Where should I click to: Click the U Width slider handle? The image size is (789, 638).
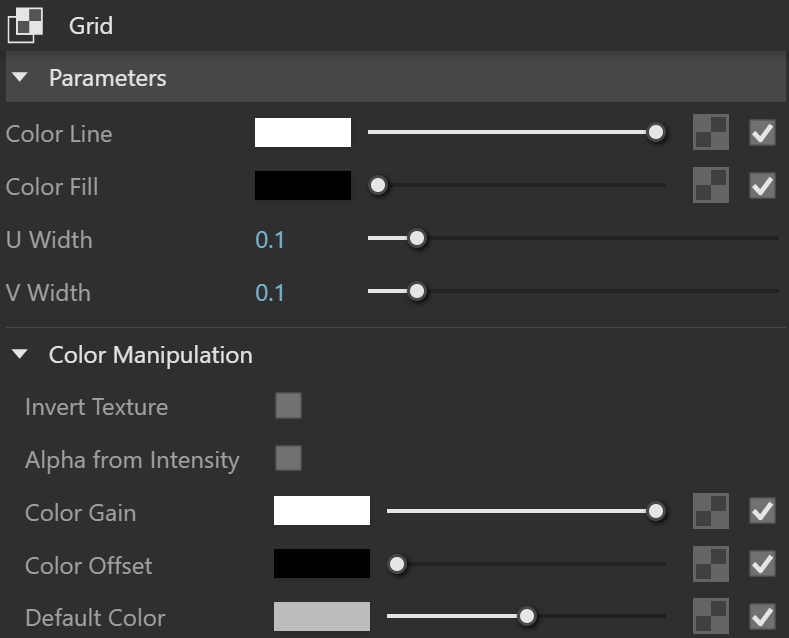pos(417,238)
